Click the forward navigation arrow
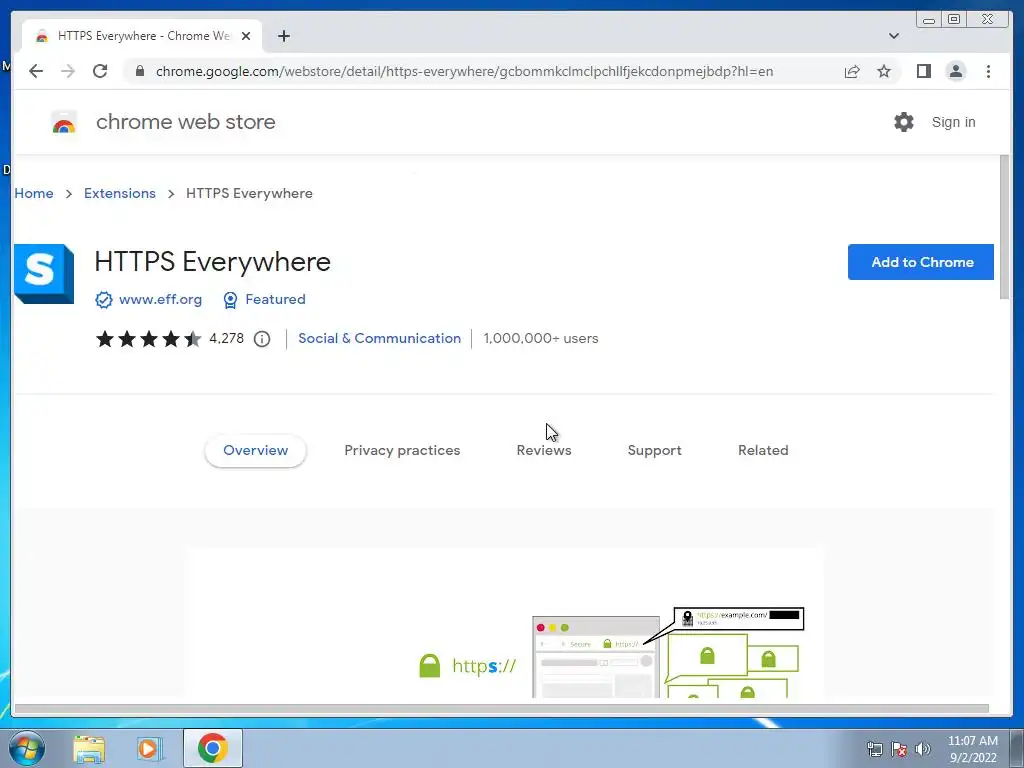 click(x=68, y=71)
